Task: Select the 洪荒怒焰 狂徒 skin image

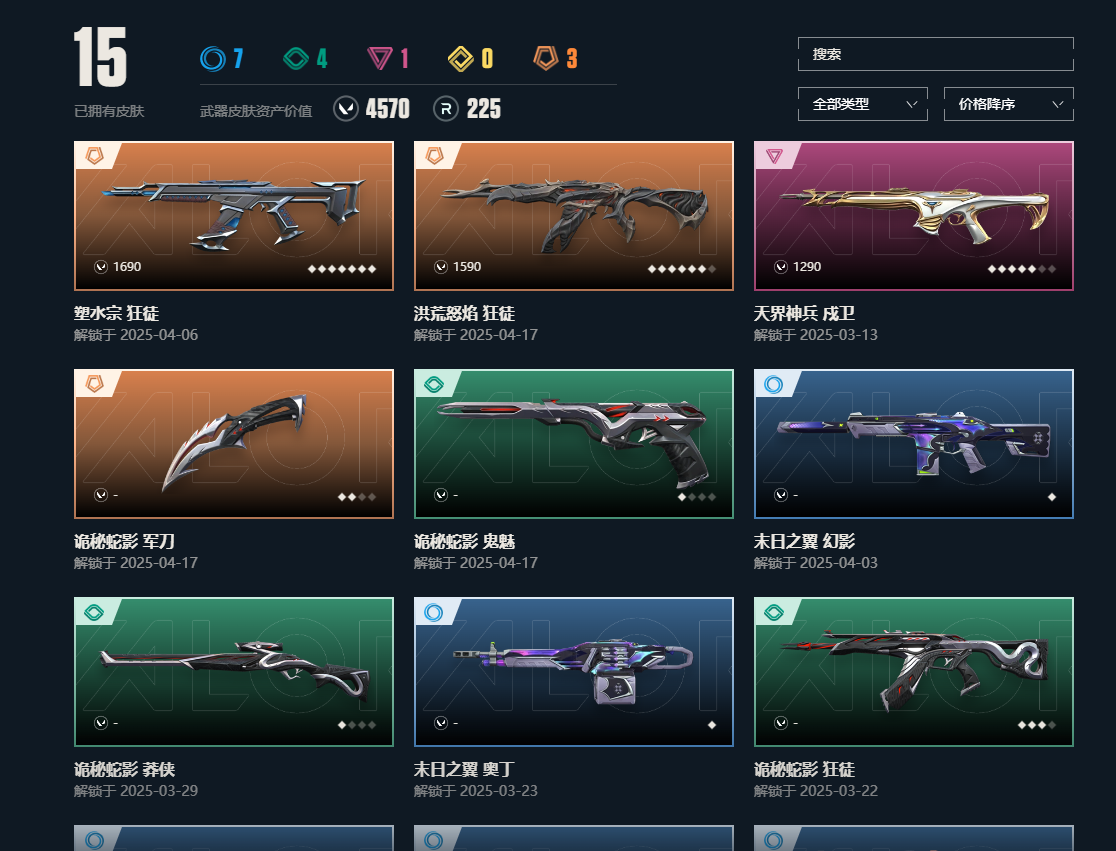Action: [574, 216]
